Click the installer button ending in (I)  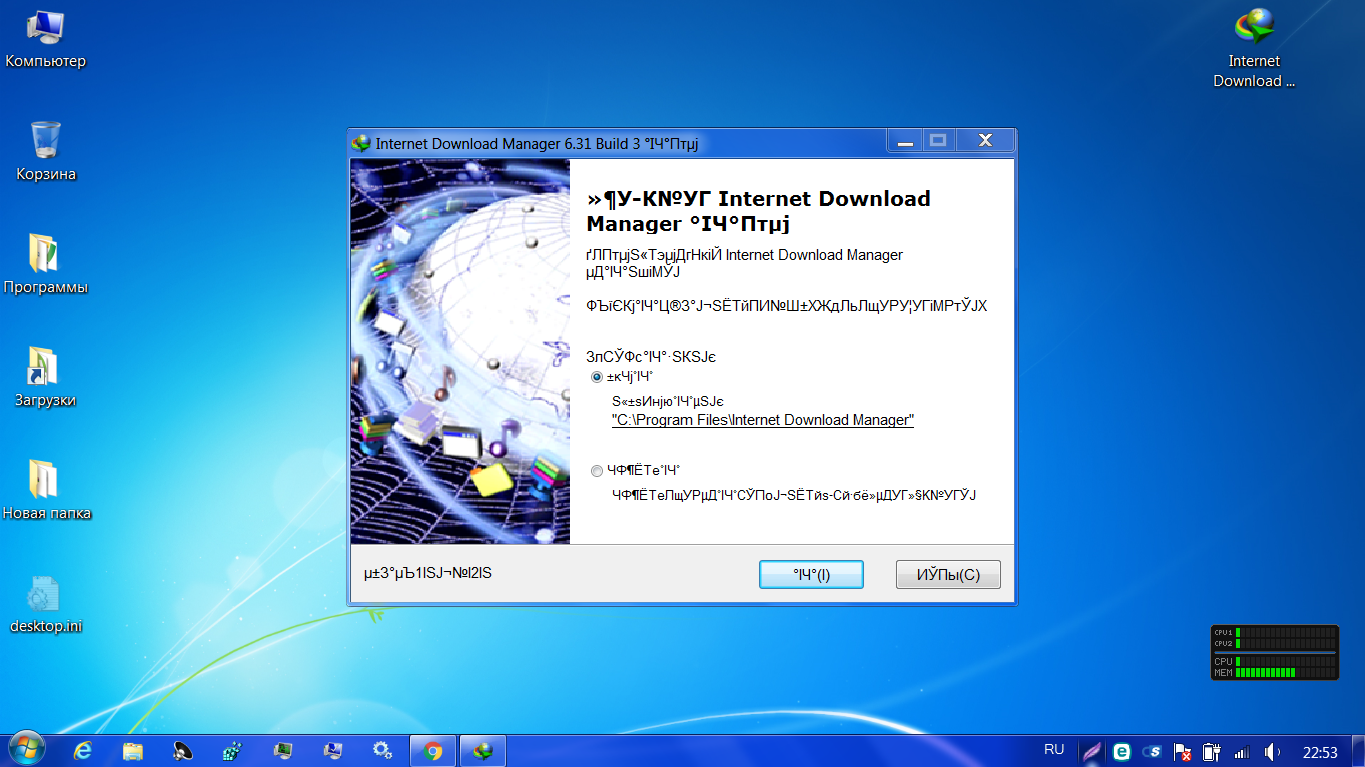tap(811, 575)
